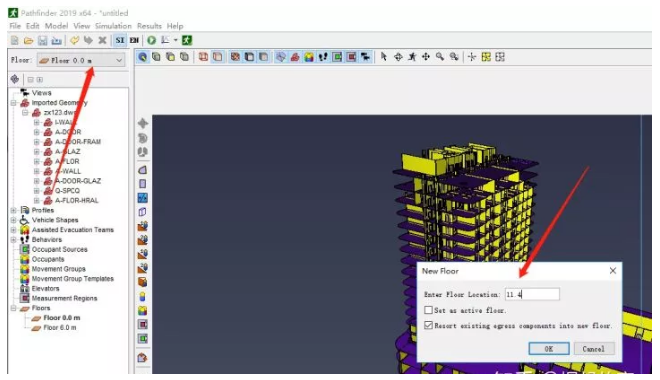Image resolution: width=660 pixels, height=380 pixels.
Task: Select the Roam running-figure tool
Action: click(412, 56)
